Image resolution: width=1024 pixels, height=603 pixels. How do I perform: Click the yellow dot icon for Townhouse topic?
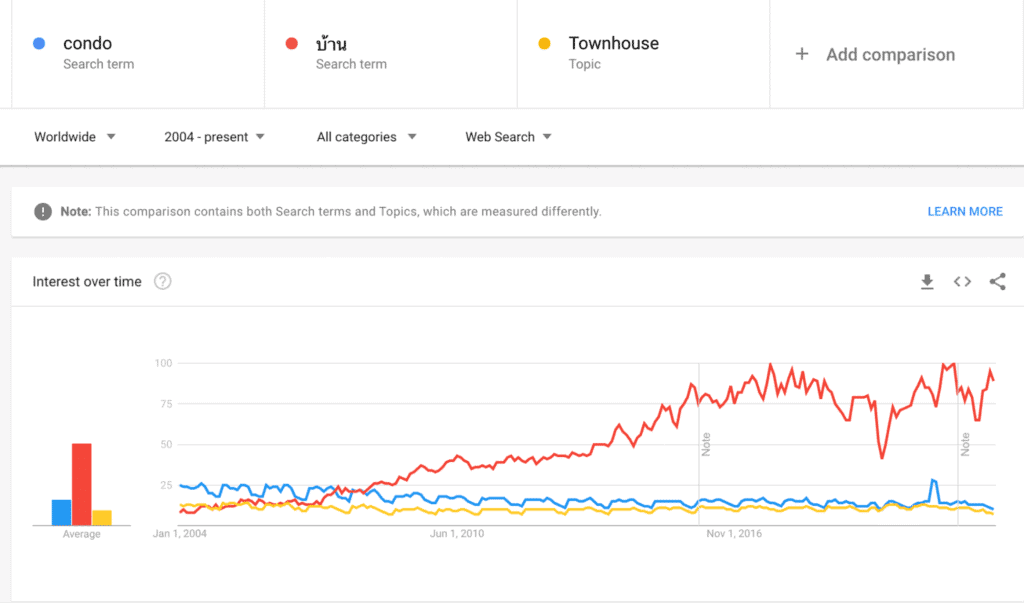coord(545,43)
